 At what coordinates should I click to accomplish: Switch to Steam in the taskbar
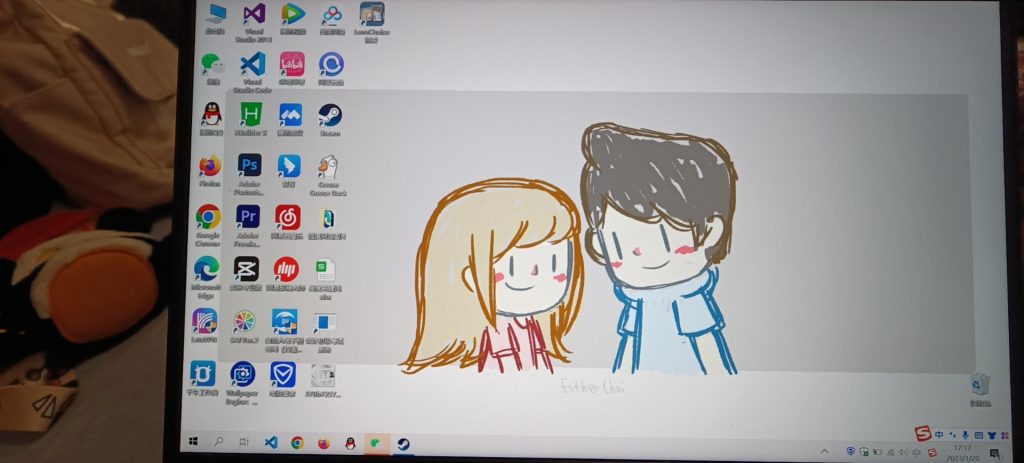[403, 442]
